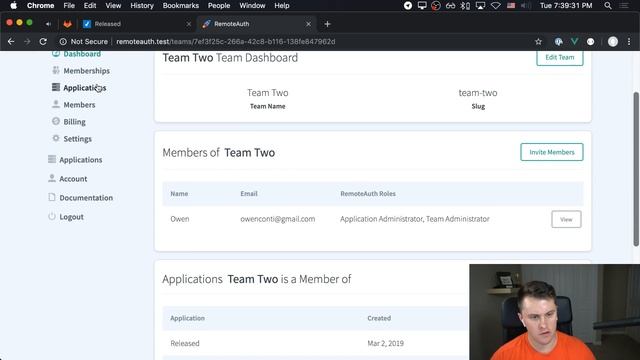Screen dimensions: 640x360
Task: Click the Documentation page icon
Action: click(52, 197)
